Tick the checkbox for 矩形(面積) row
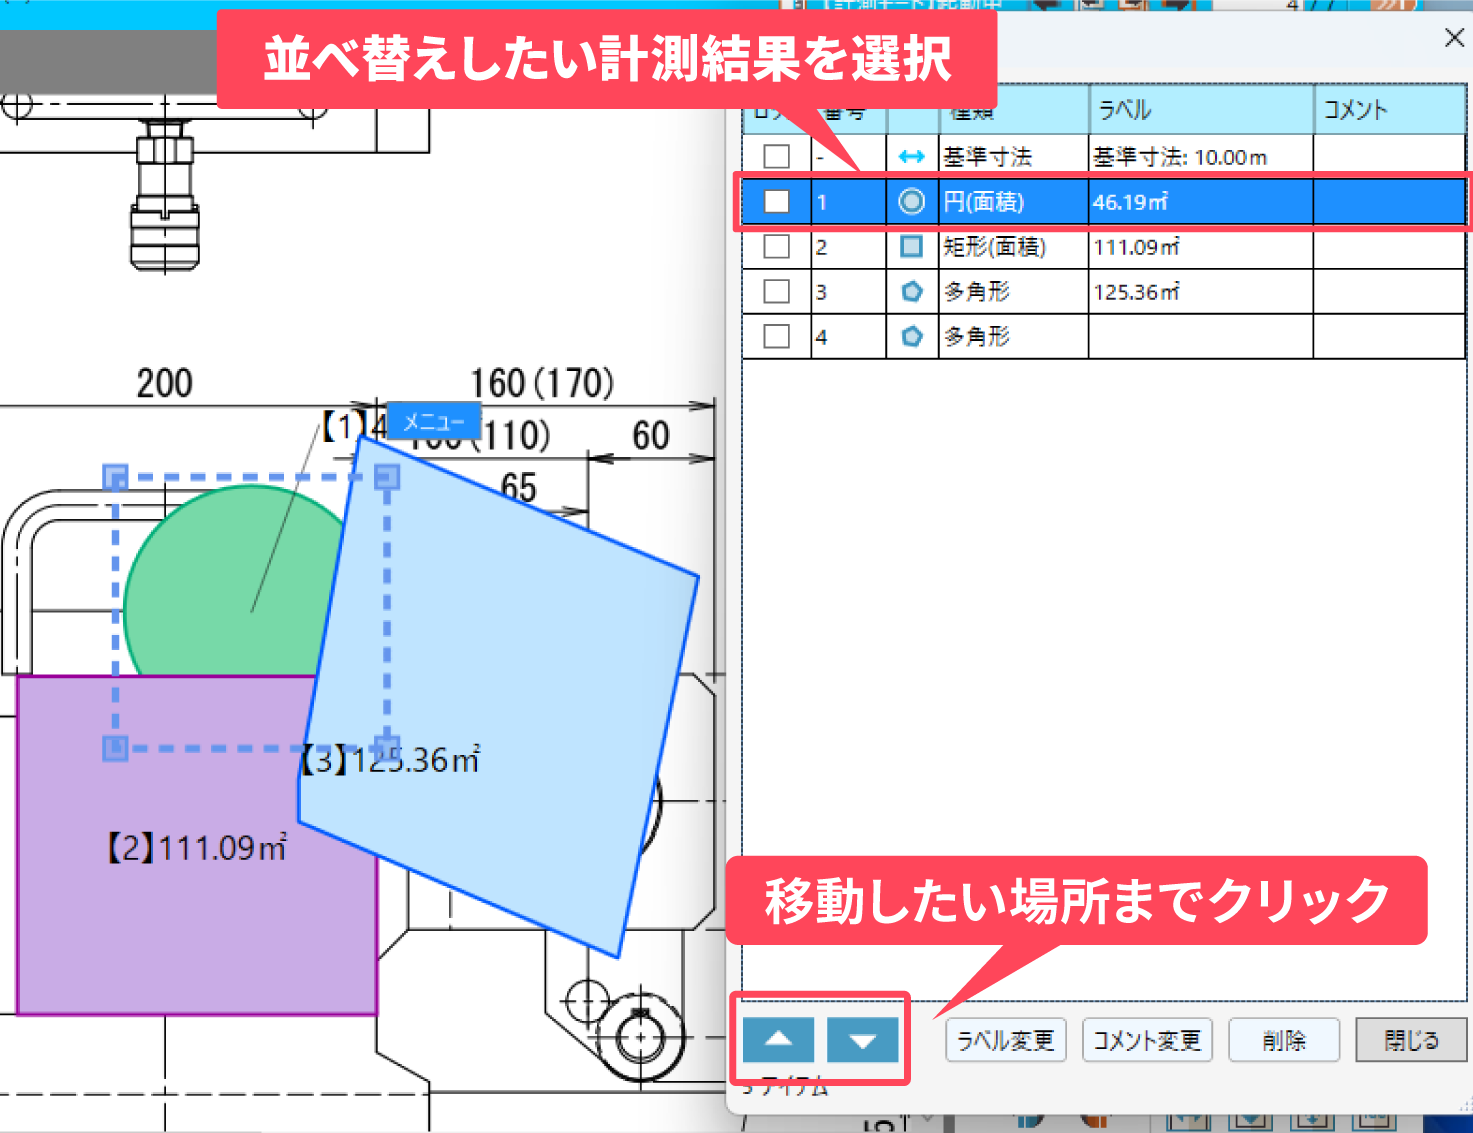1473x1133 pixels. (776, 246)
